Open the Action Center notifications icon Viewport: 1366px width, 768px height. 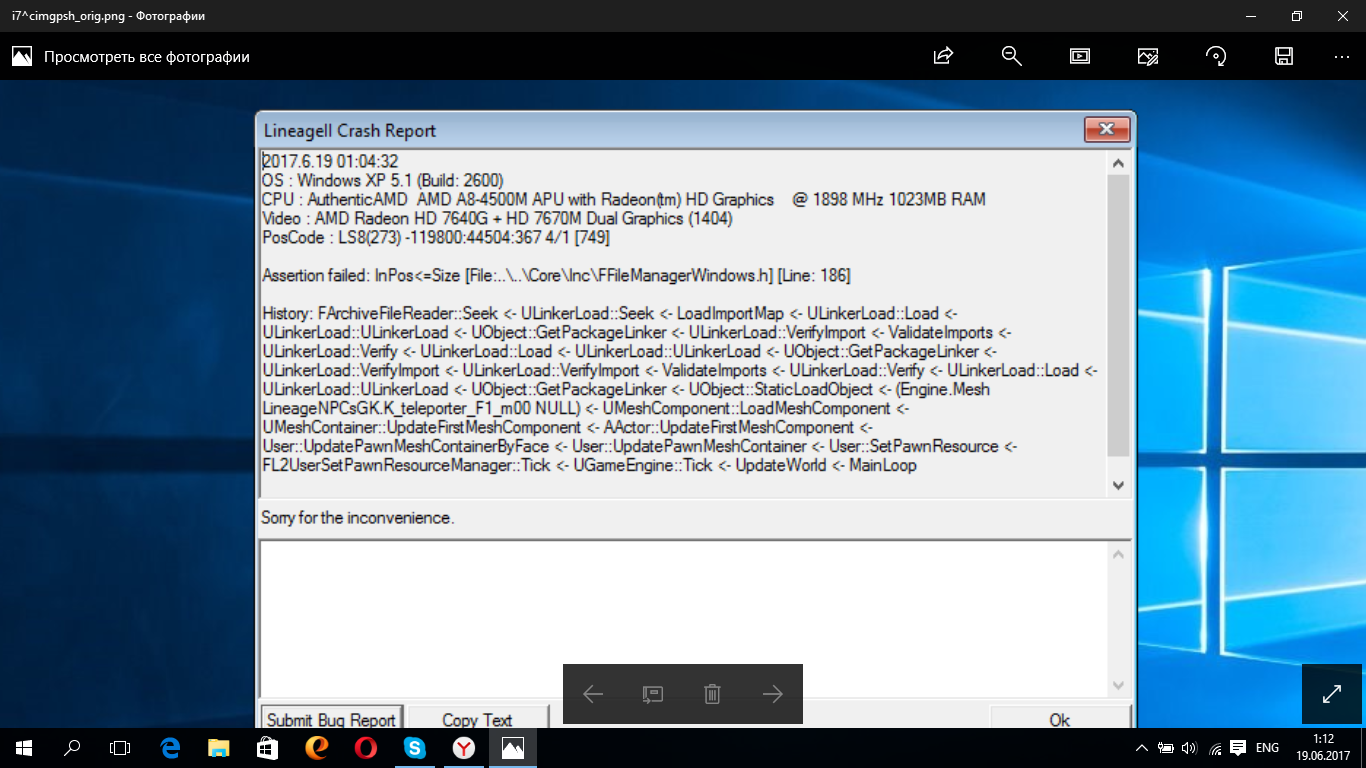coord(1238,748)
